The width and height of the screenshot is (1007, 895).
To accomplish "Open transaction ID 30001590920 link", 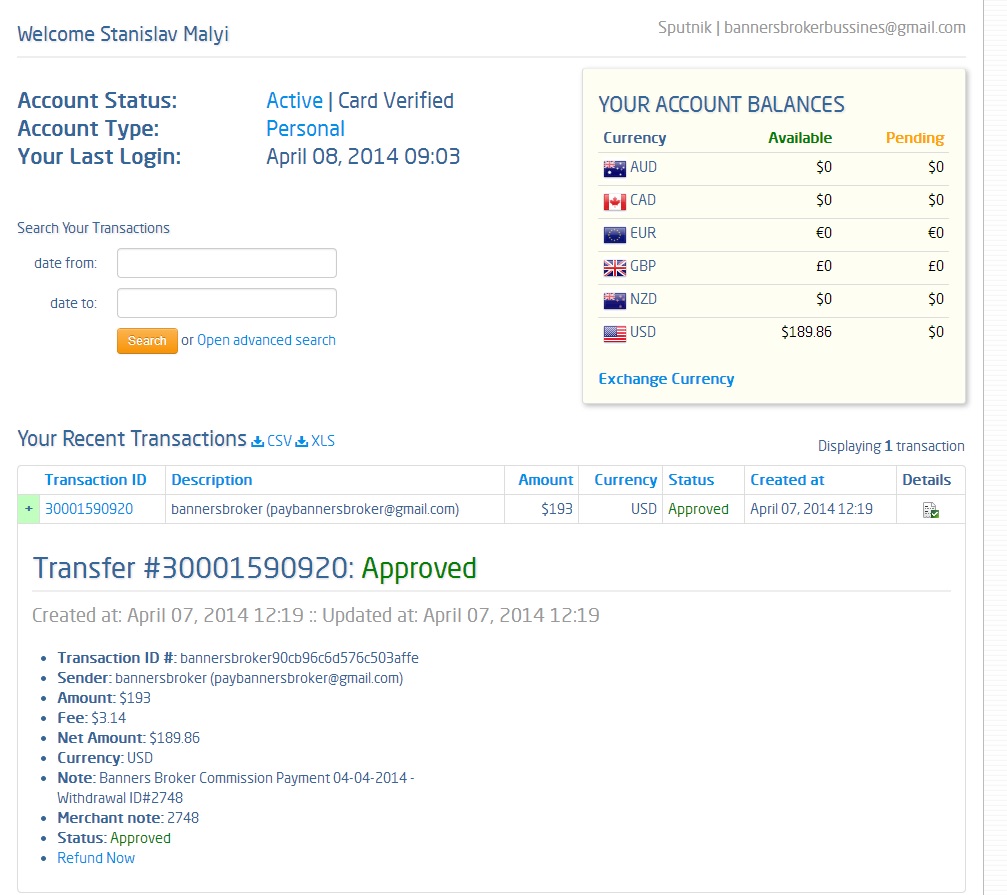I will tap(89, 509).
